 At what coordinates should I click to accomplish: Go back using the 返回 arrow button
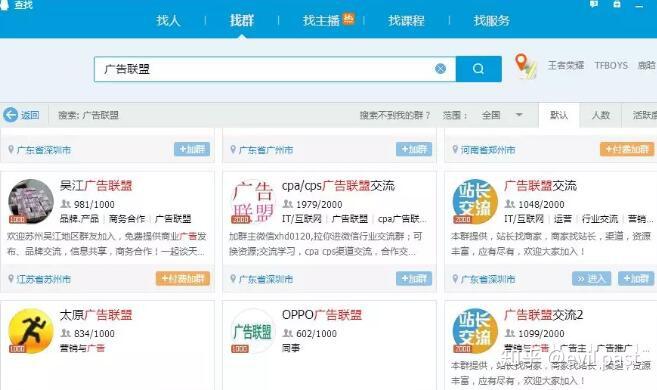click(21, 115)
